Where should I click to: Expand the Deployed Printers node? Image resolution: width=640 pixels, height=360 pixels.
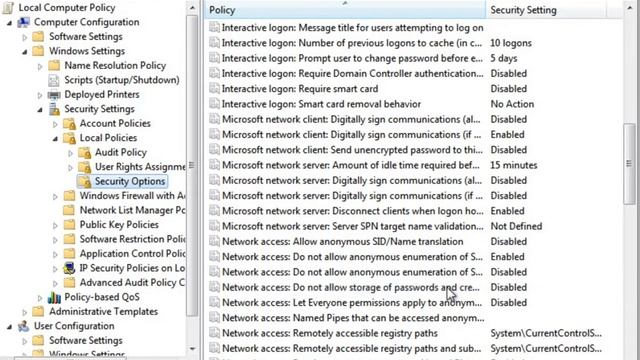40,95
